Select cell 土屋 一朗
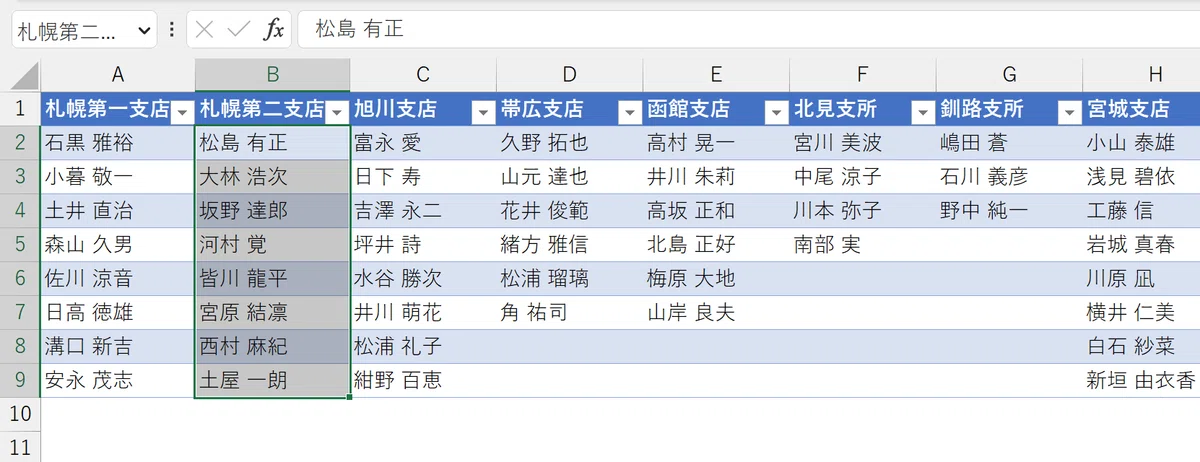 coord(273,381)
